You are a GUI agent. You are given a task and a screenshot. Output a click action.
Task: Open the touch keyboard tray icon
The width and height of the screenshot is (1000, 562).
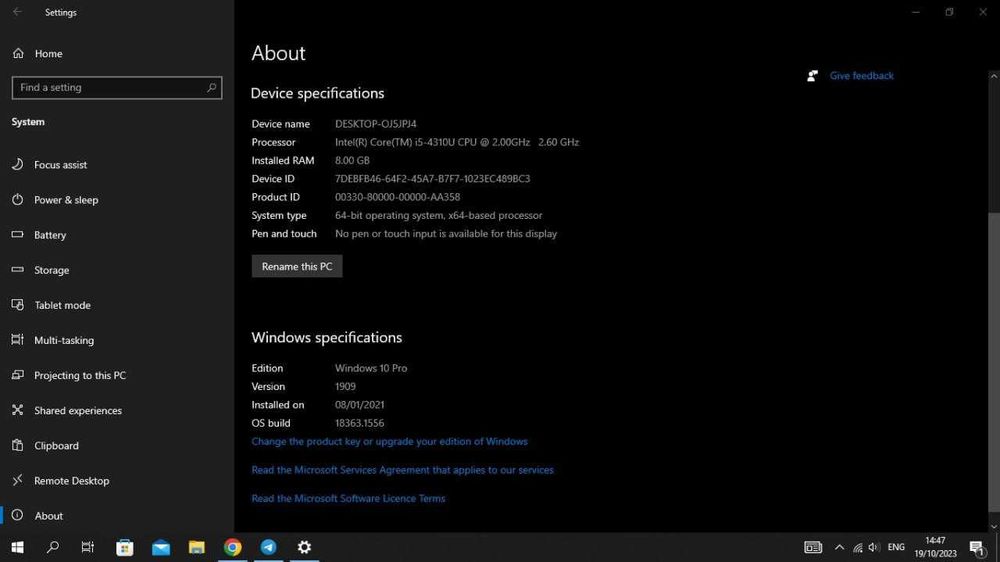(812, 547)
